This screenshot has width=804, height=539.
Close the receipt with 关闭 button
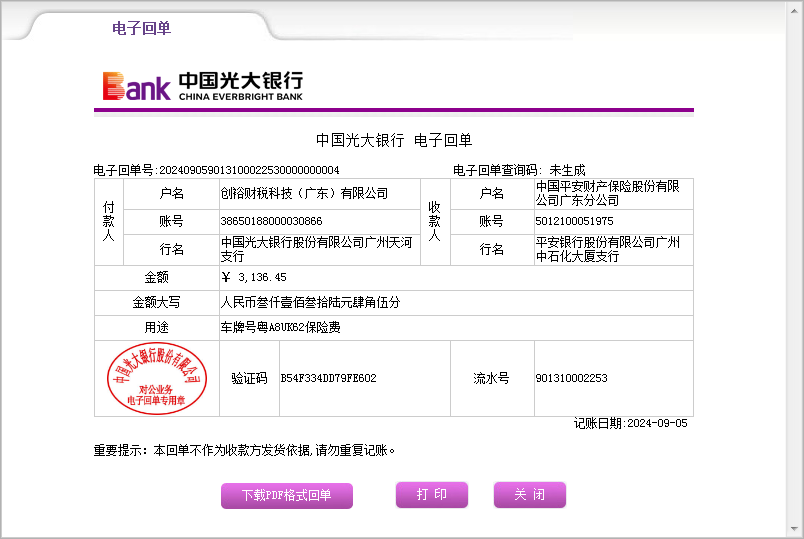[x=529, y=495]
